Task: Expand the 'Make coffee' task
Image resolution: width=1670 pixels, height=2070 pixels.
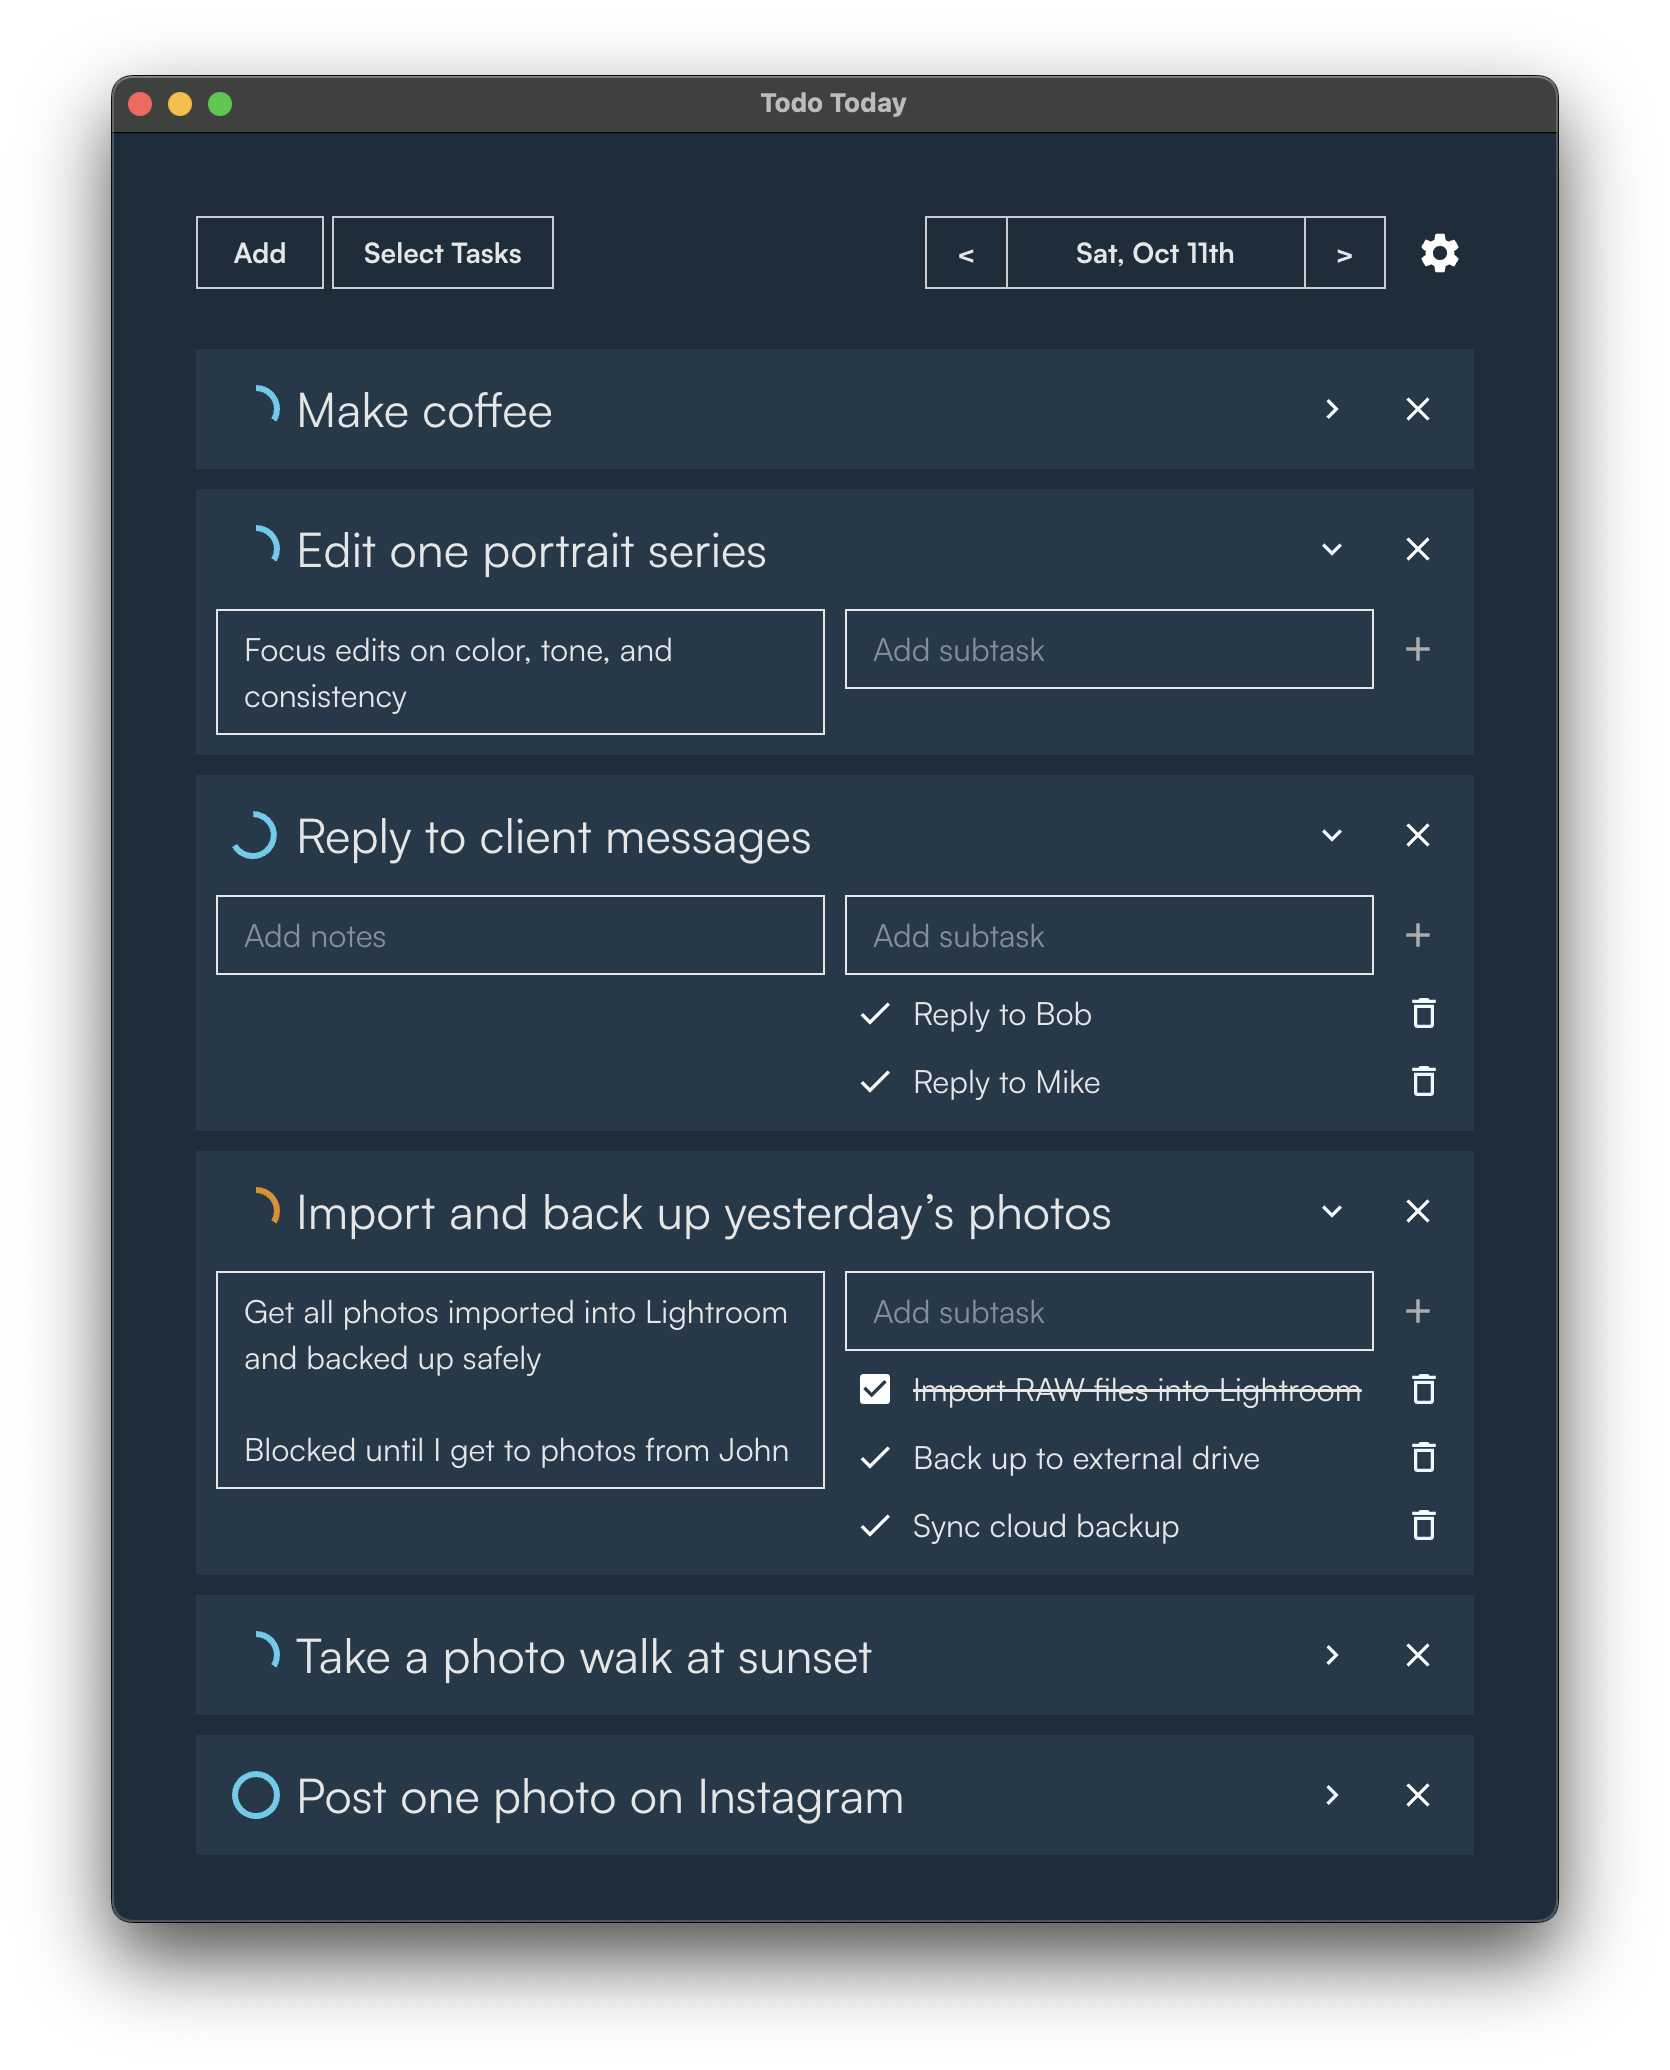Action: point(1331,409)
